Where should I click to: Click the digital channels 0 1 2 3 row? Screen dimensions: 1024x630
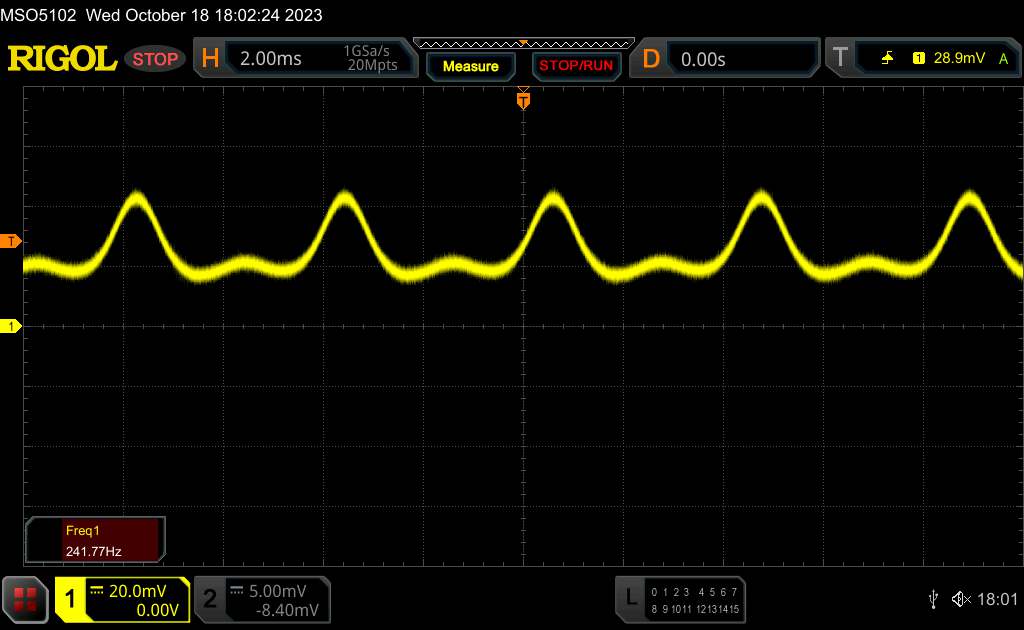670,592
